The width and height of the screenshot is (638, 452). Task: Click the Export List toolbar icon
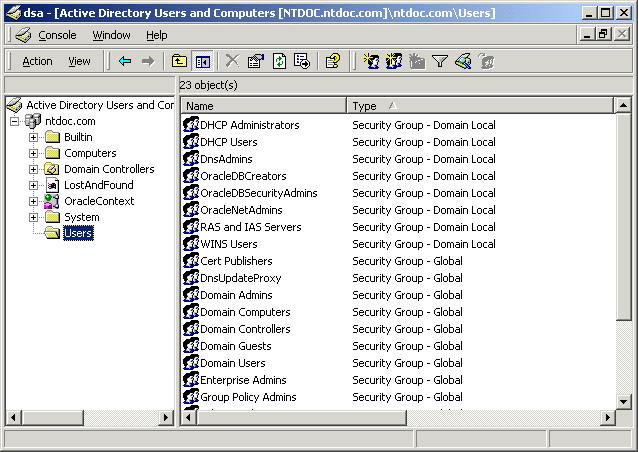coord(302,61)
